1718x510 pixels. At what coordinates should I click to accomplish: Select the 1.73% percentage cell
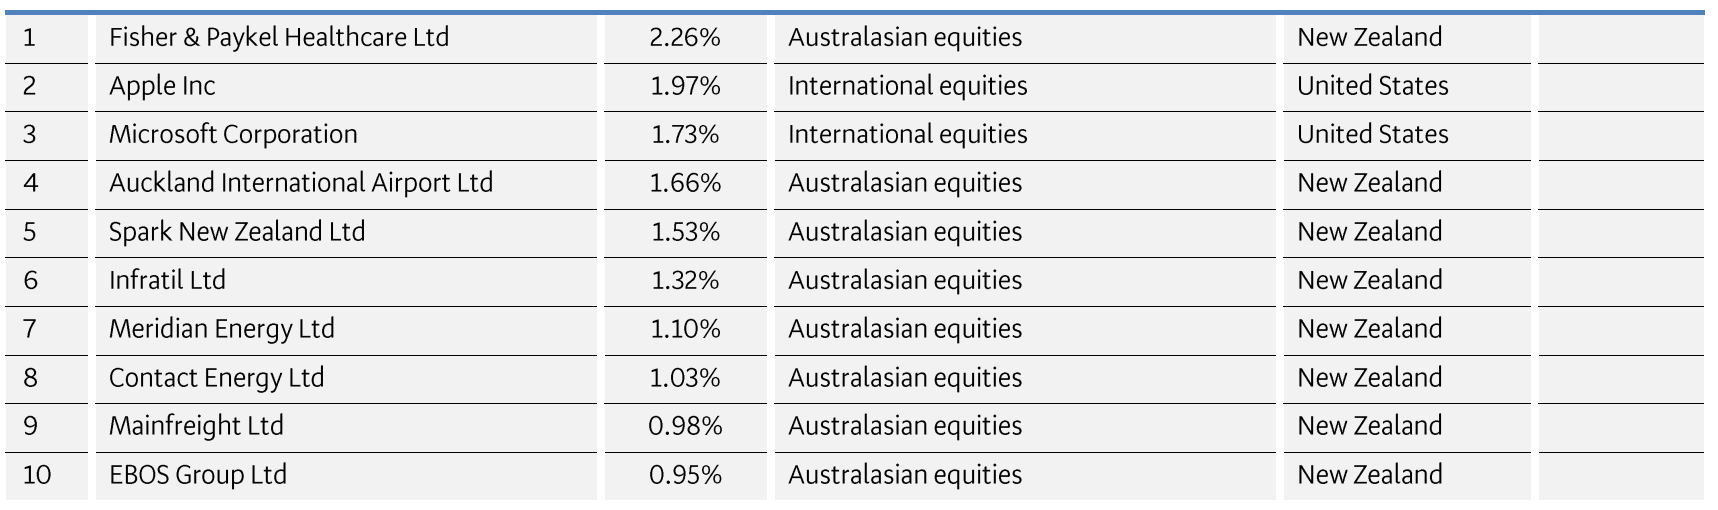pos(685,135)
